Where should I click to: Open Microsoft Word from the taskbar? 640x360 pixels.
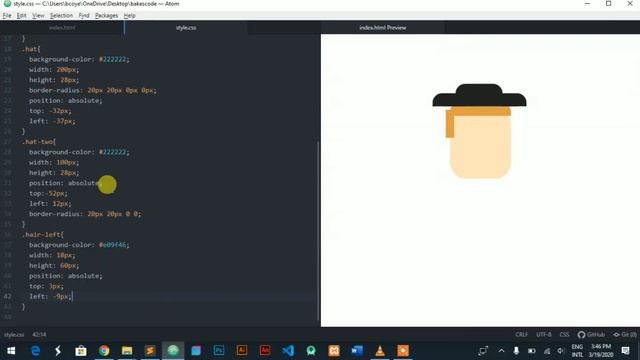(357, 351)
